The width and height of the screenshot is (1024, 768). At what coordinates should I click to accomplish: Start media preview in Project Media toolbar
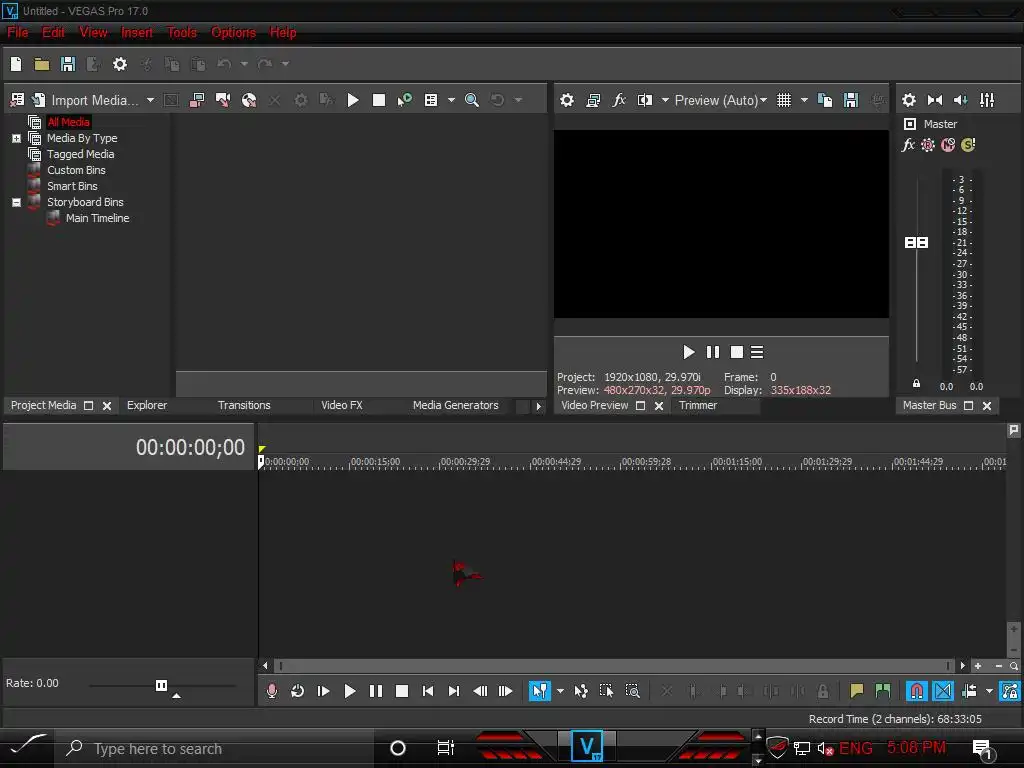(x=353, y=100)
